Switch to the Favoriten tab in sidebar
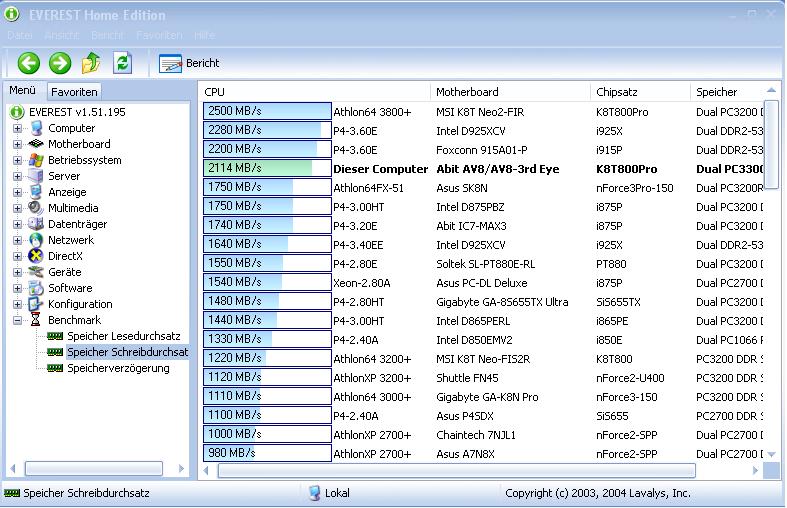 74,92
